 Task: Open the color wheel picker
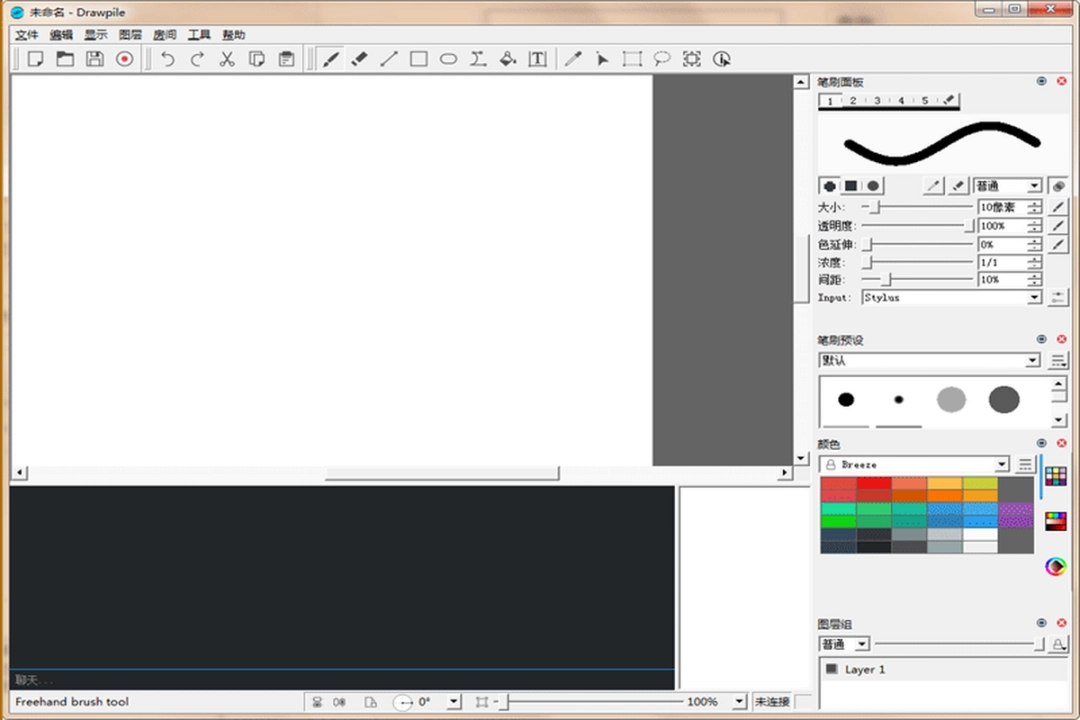tap(1055, 566)
